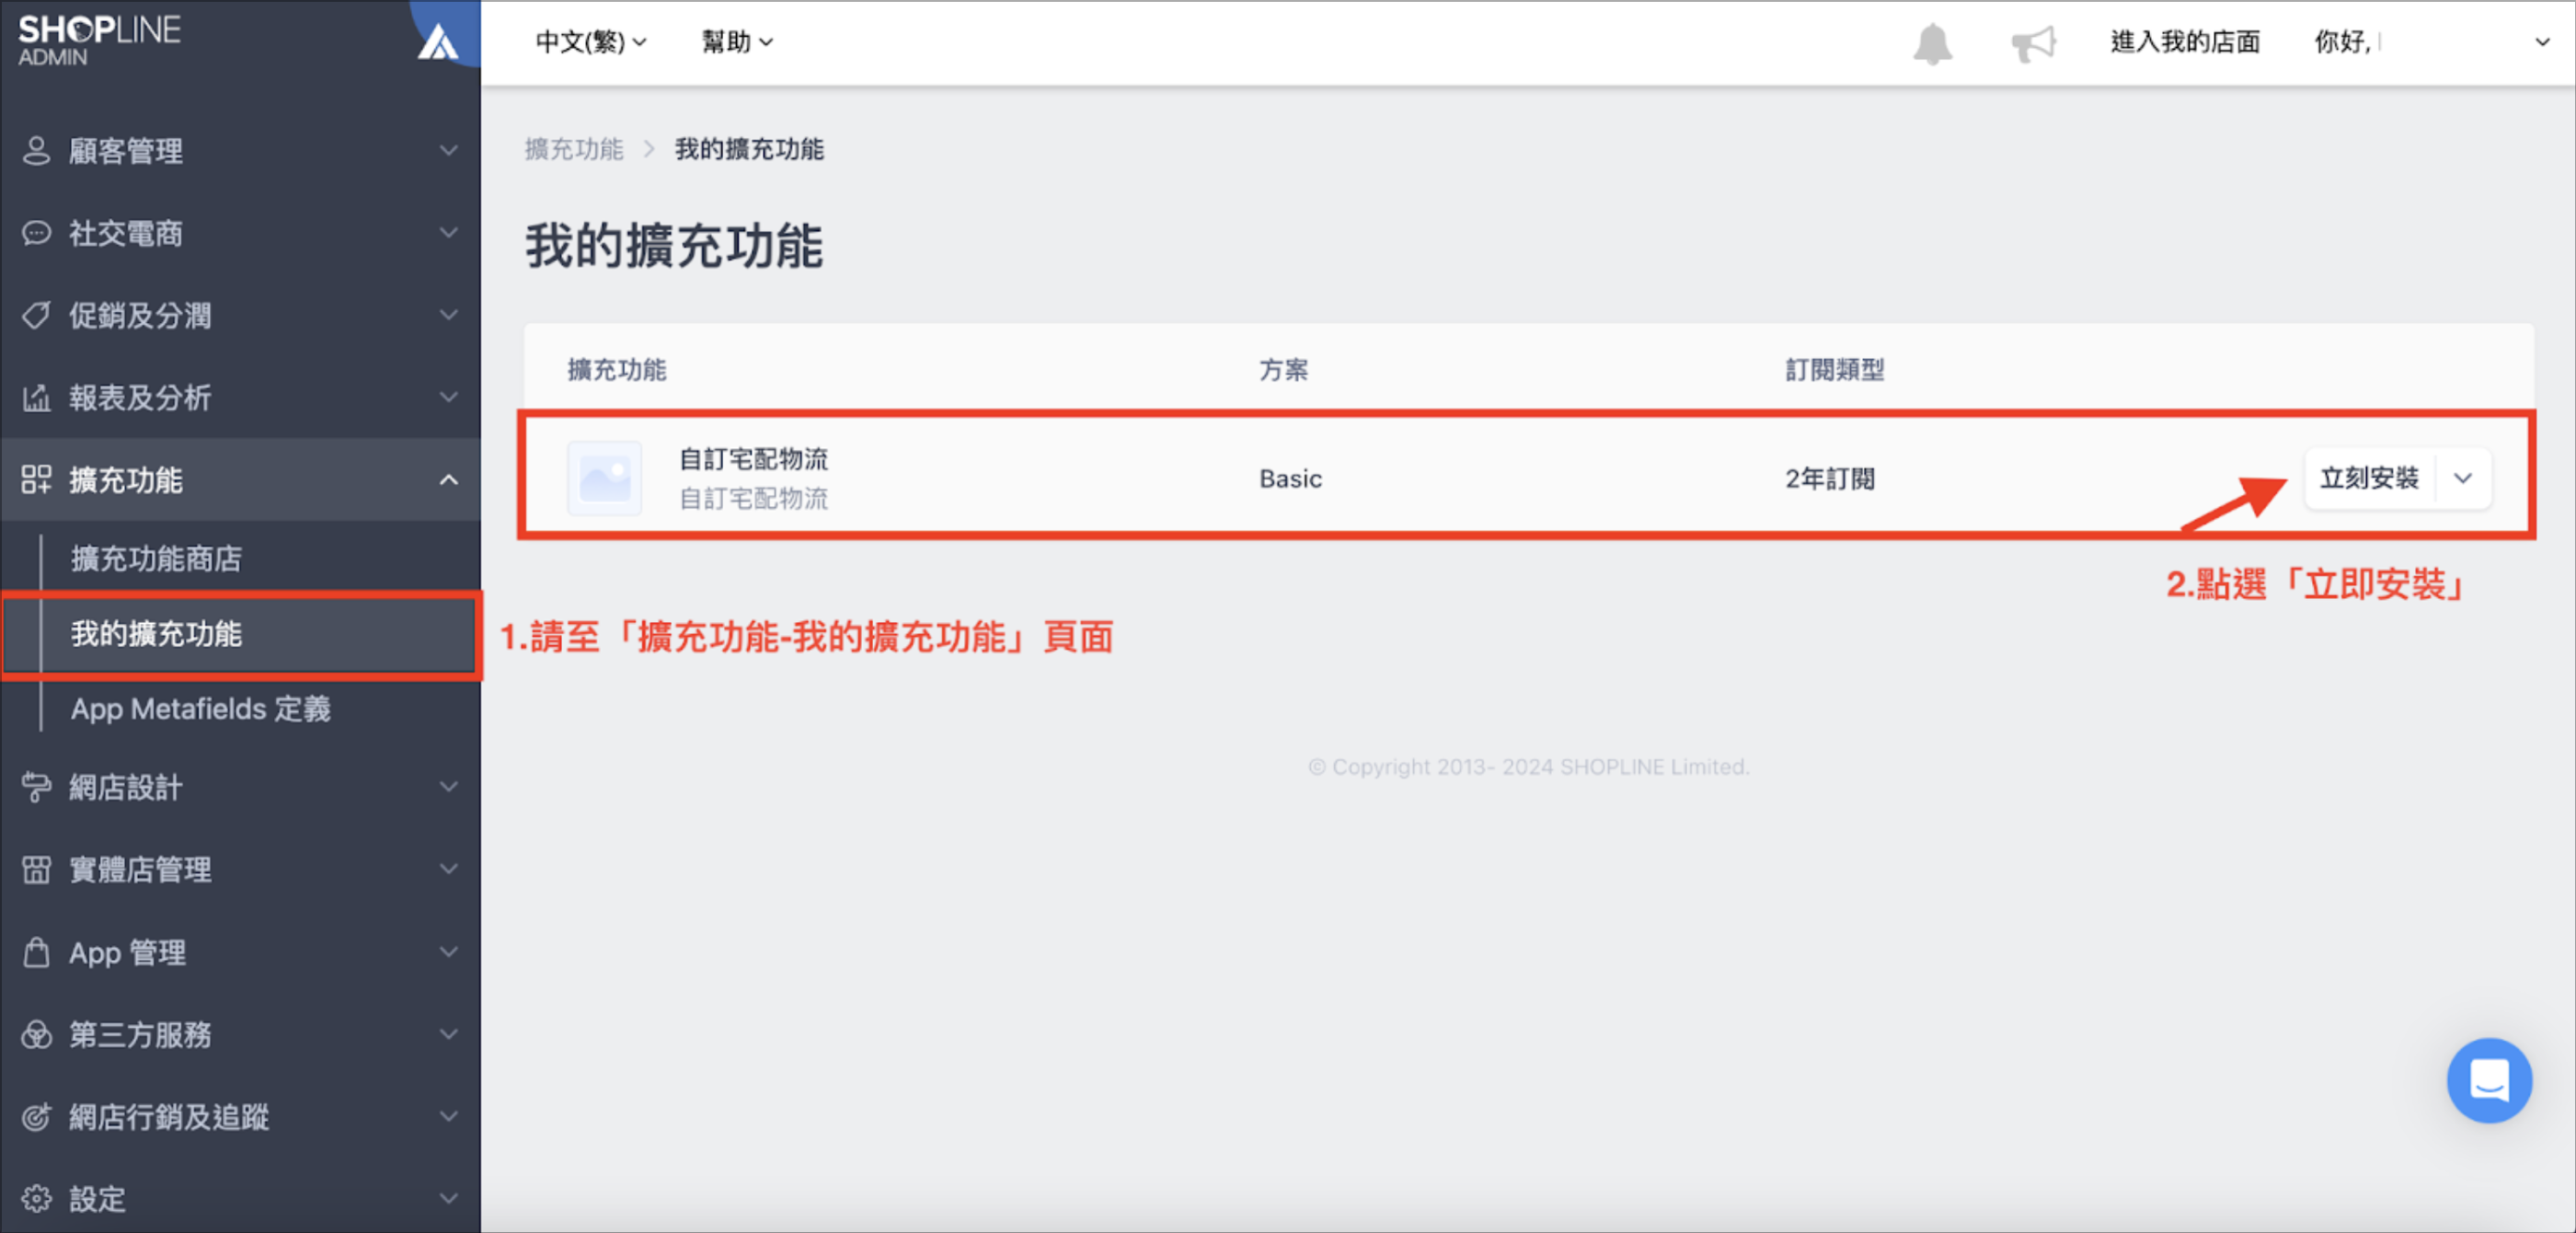Click the customer management person icon
2576x1233 pixels.
[36, 151]
